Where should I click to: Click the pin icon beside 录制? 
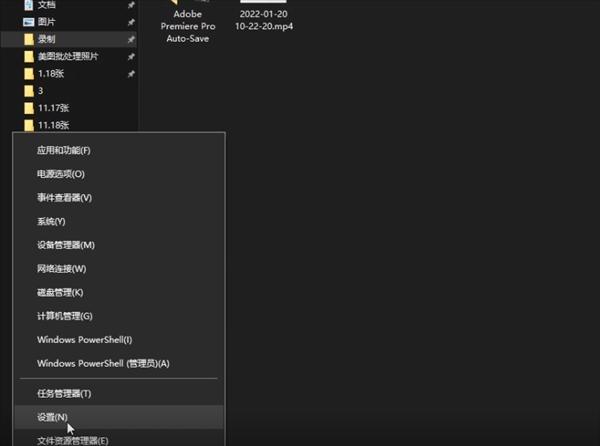[x=131, y=39]
